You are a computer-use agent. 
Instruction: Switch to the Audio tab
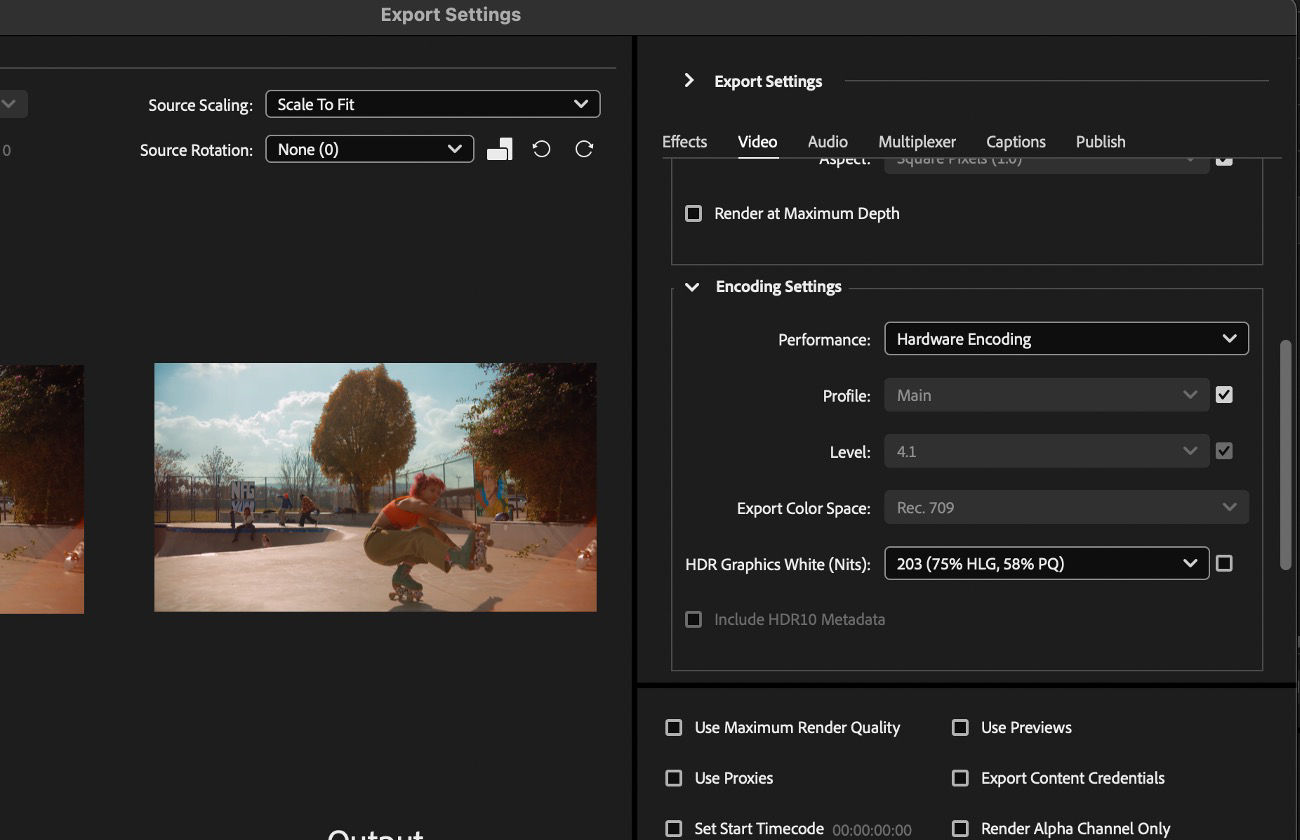coord(827,141)
